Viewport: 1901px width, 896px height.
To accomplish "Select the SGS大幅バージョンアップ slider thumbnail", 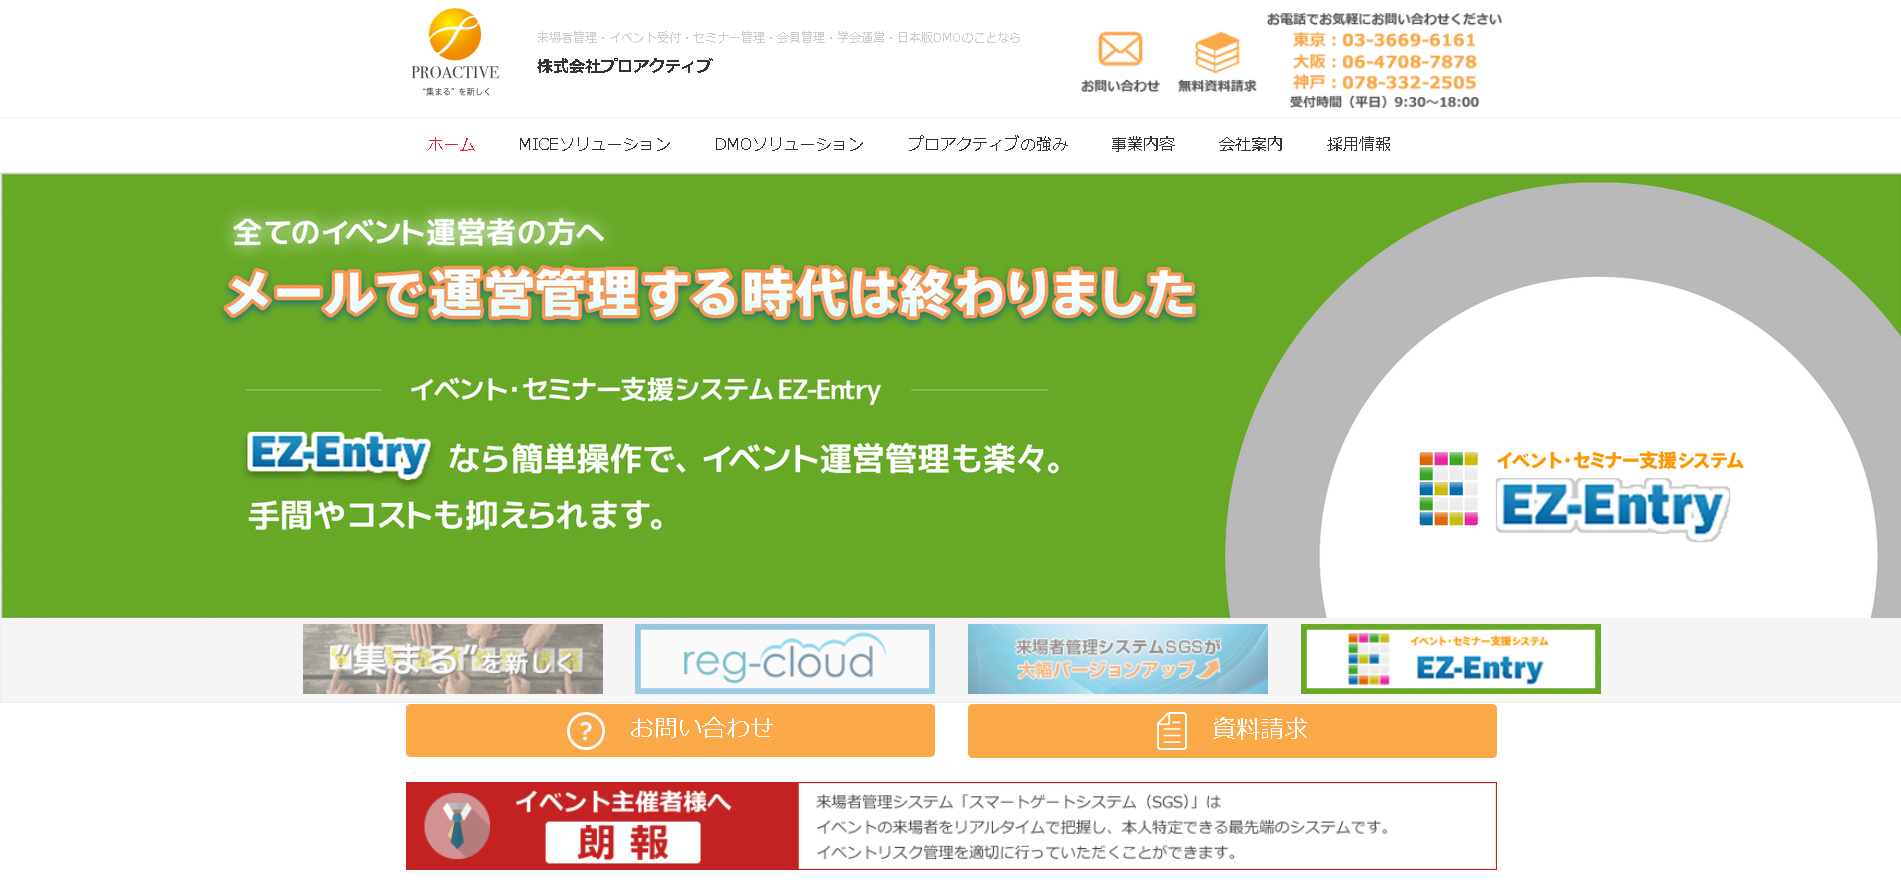I will click(1118, 659).
